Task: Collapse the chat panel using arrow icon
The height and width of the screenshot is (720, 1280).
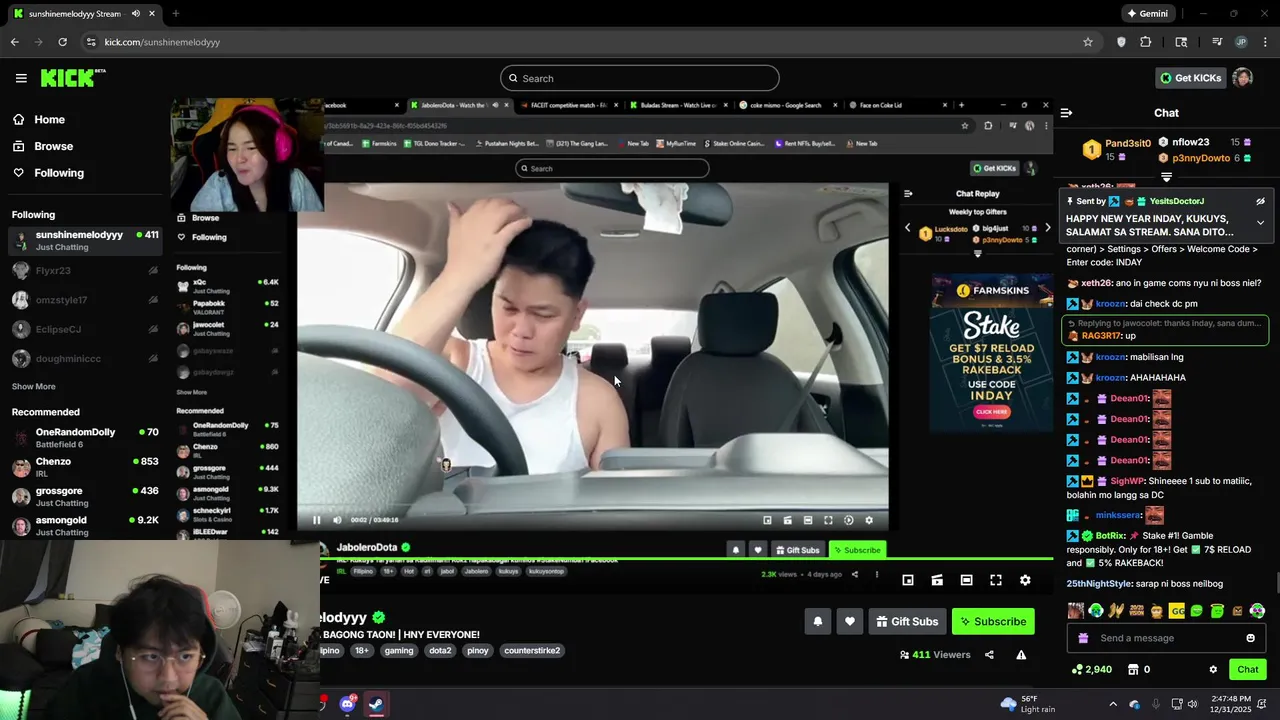Action: 1066,113
